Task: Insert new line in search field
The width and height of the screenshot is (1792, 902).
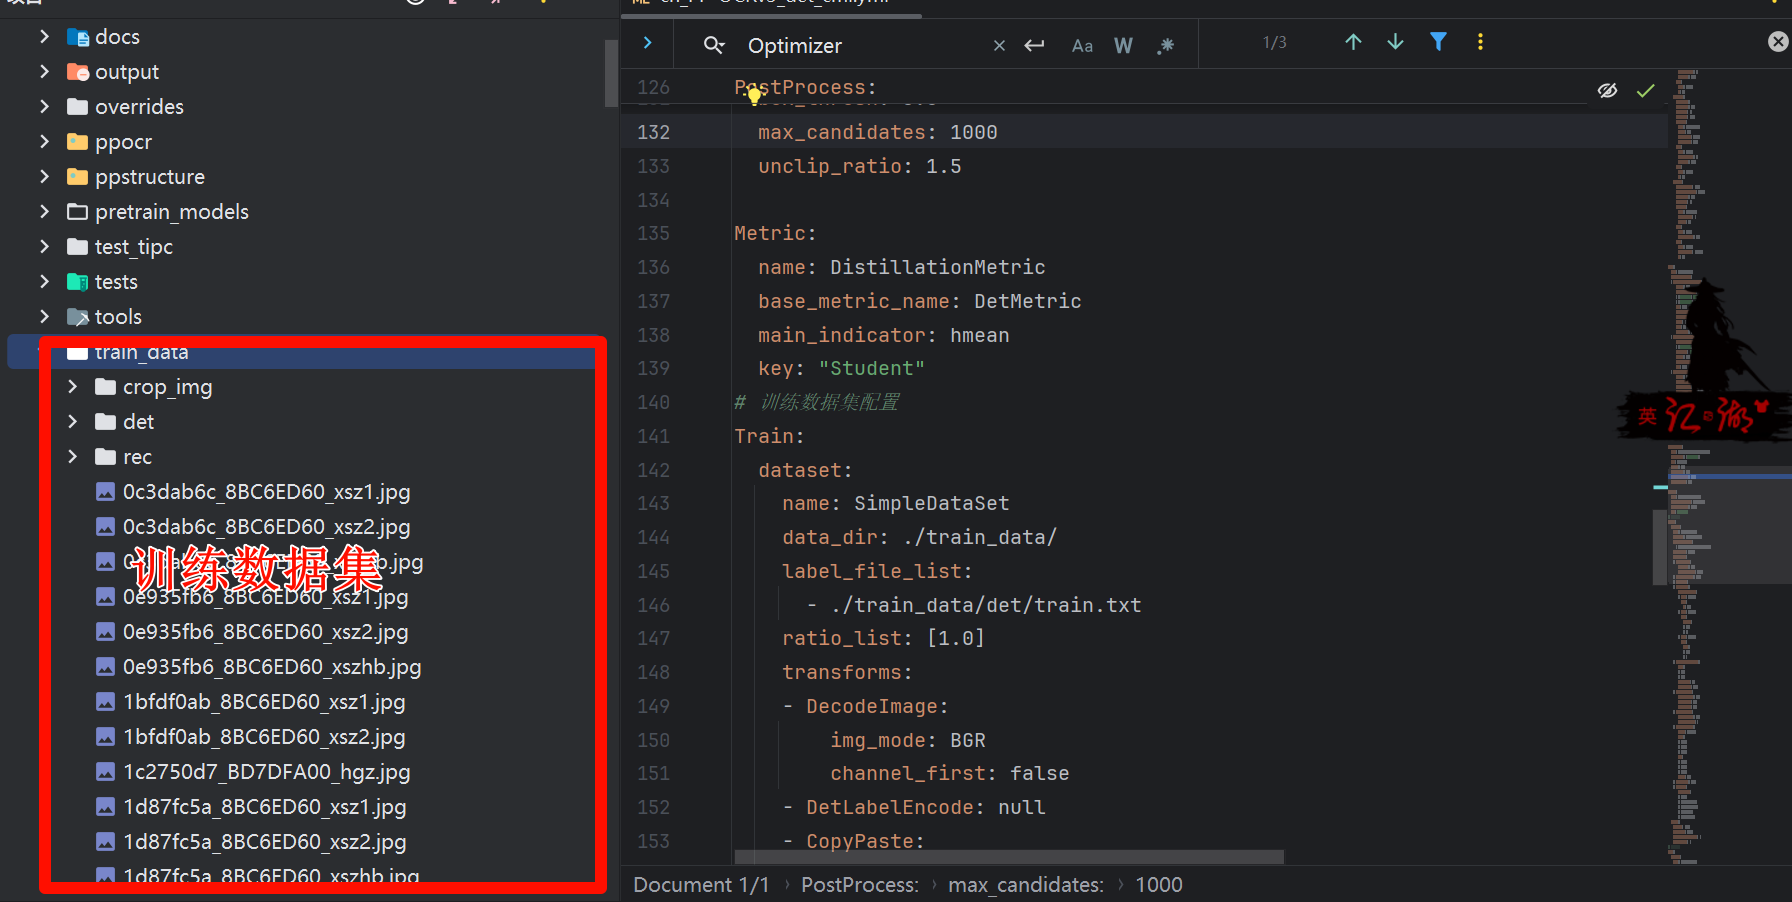Action: pyautogui.click(x=1035, y=45)
